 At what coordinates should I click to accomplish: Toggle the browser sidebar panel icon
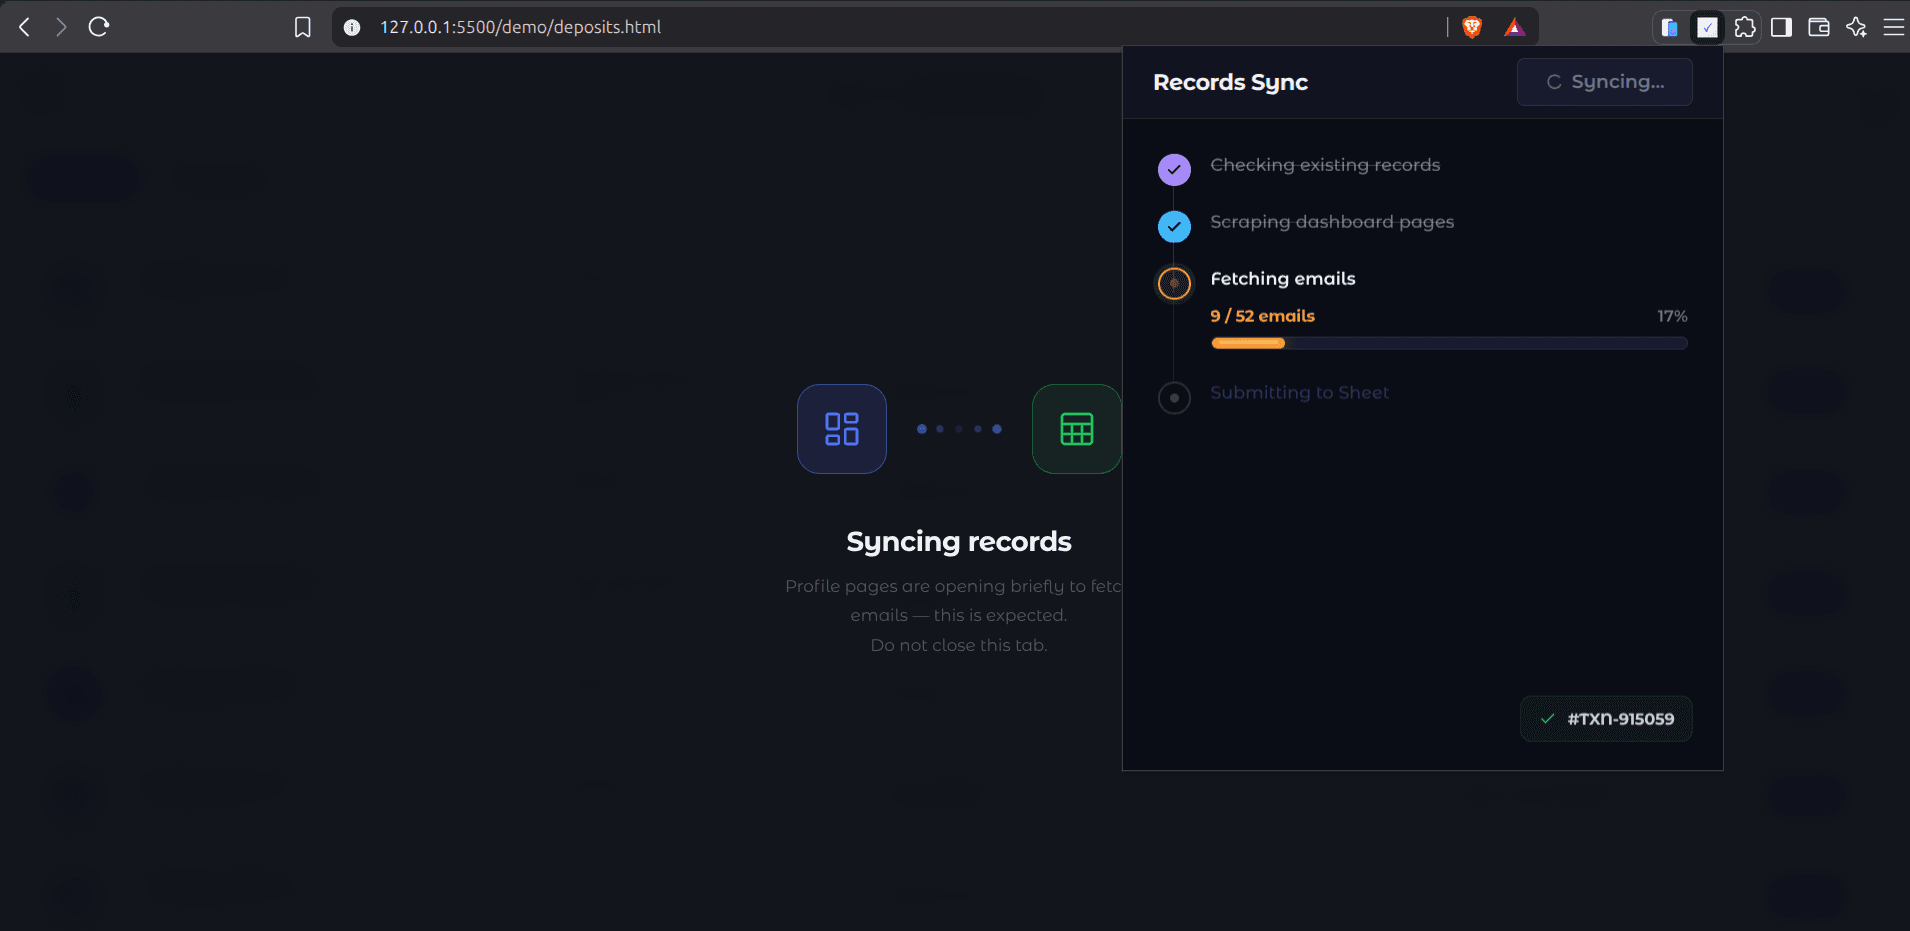point(1781,27)
